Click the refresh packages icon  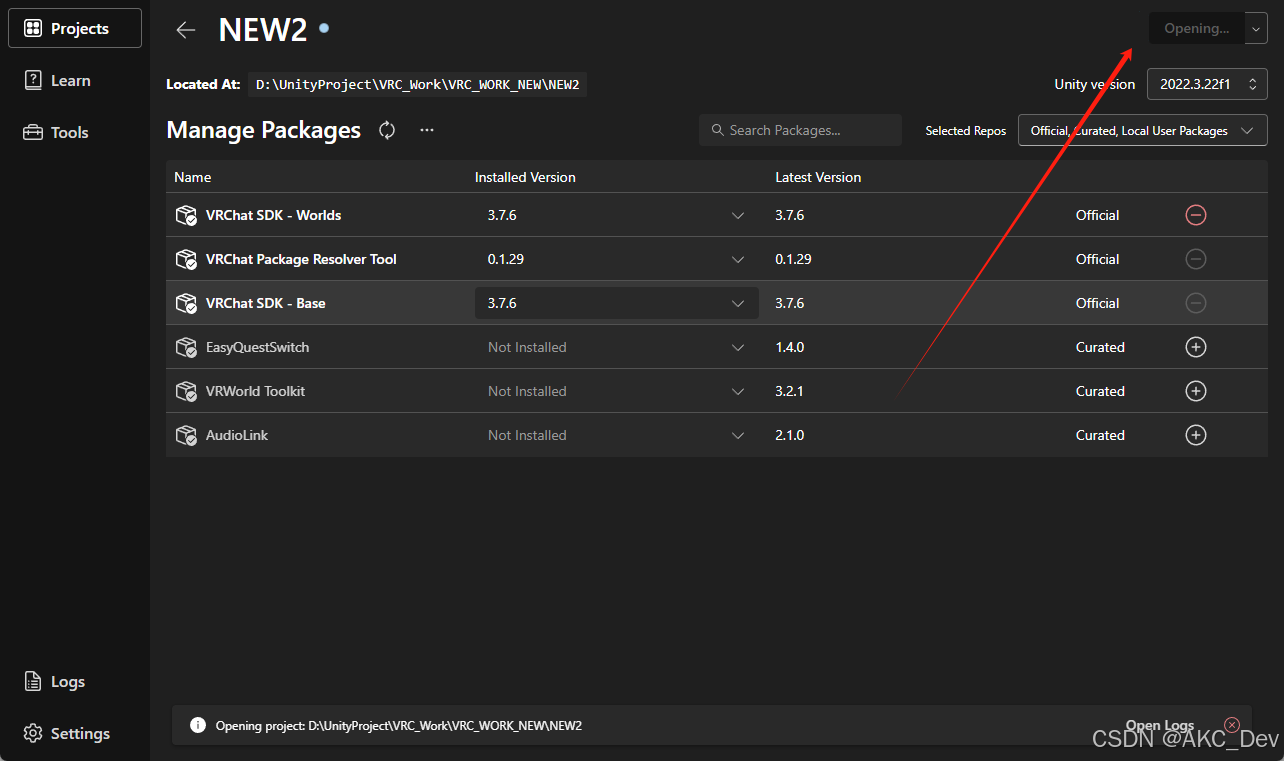click(x=387, y=130)
